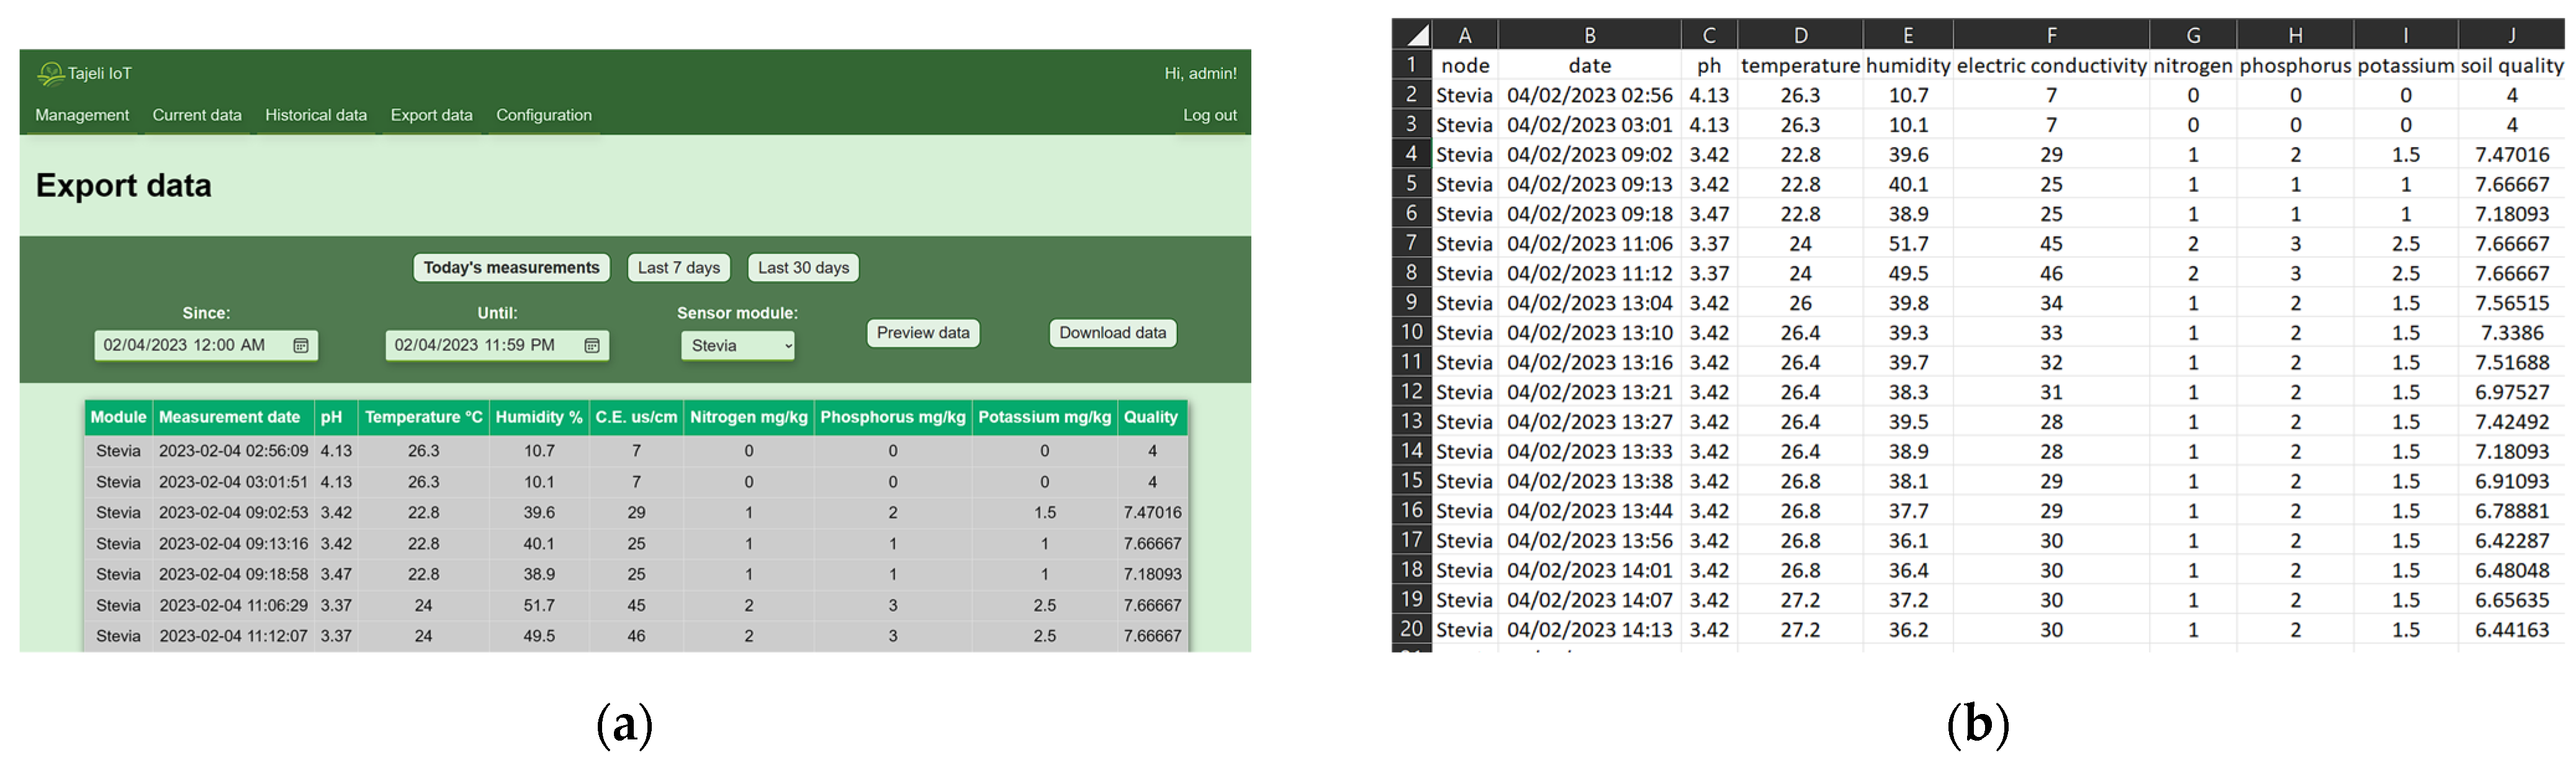Click into the Until date field
Image resolution: width=2576 pixels, height=763 pixels.
click(474, 345)
